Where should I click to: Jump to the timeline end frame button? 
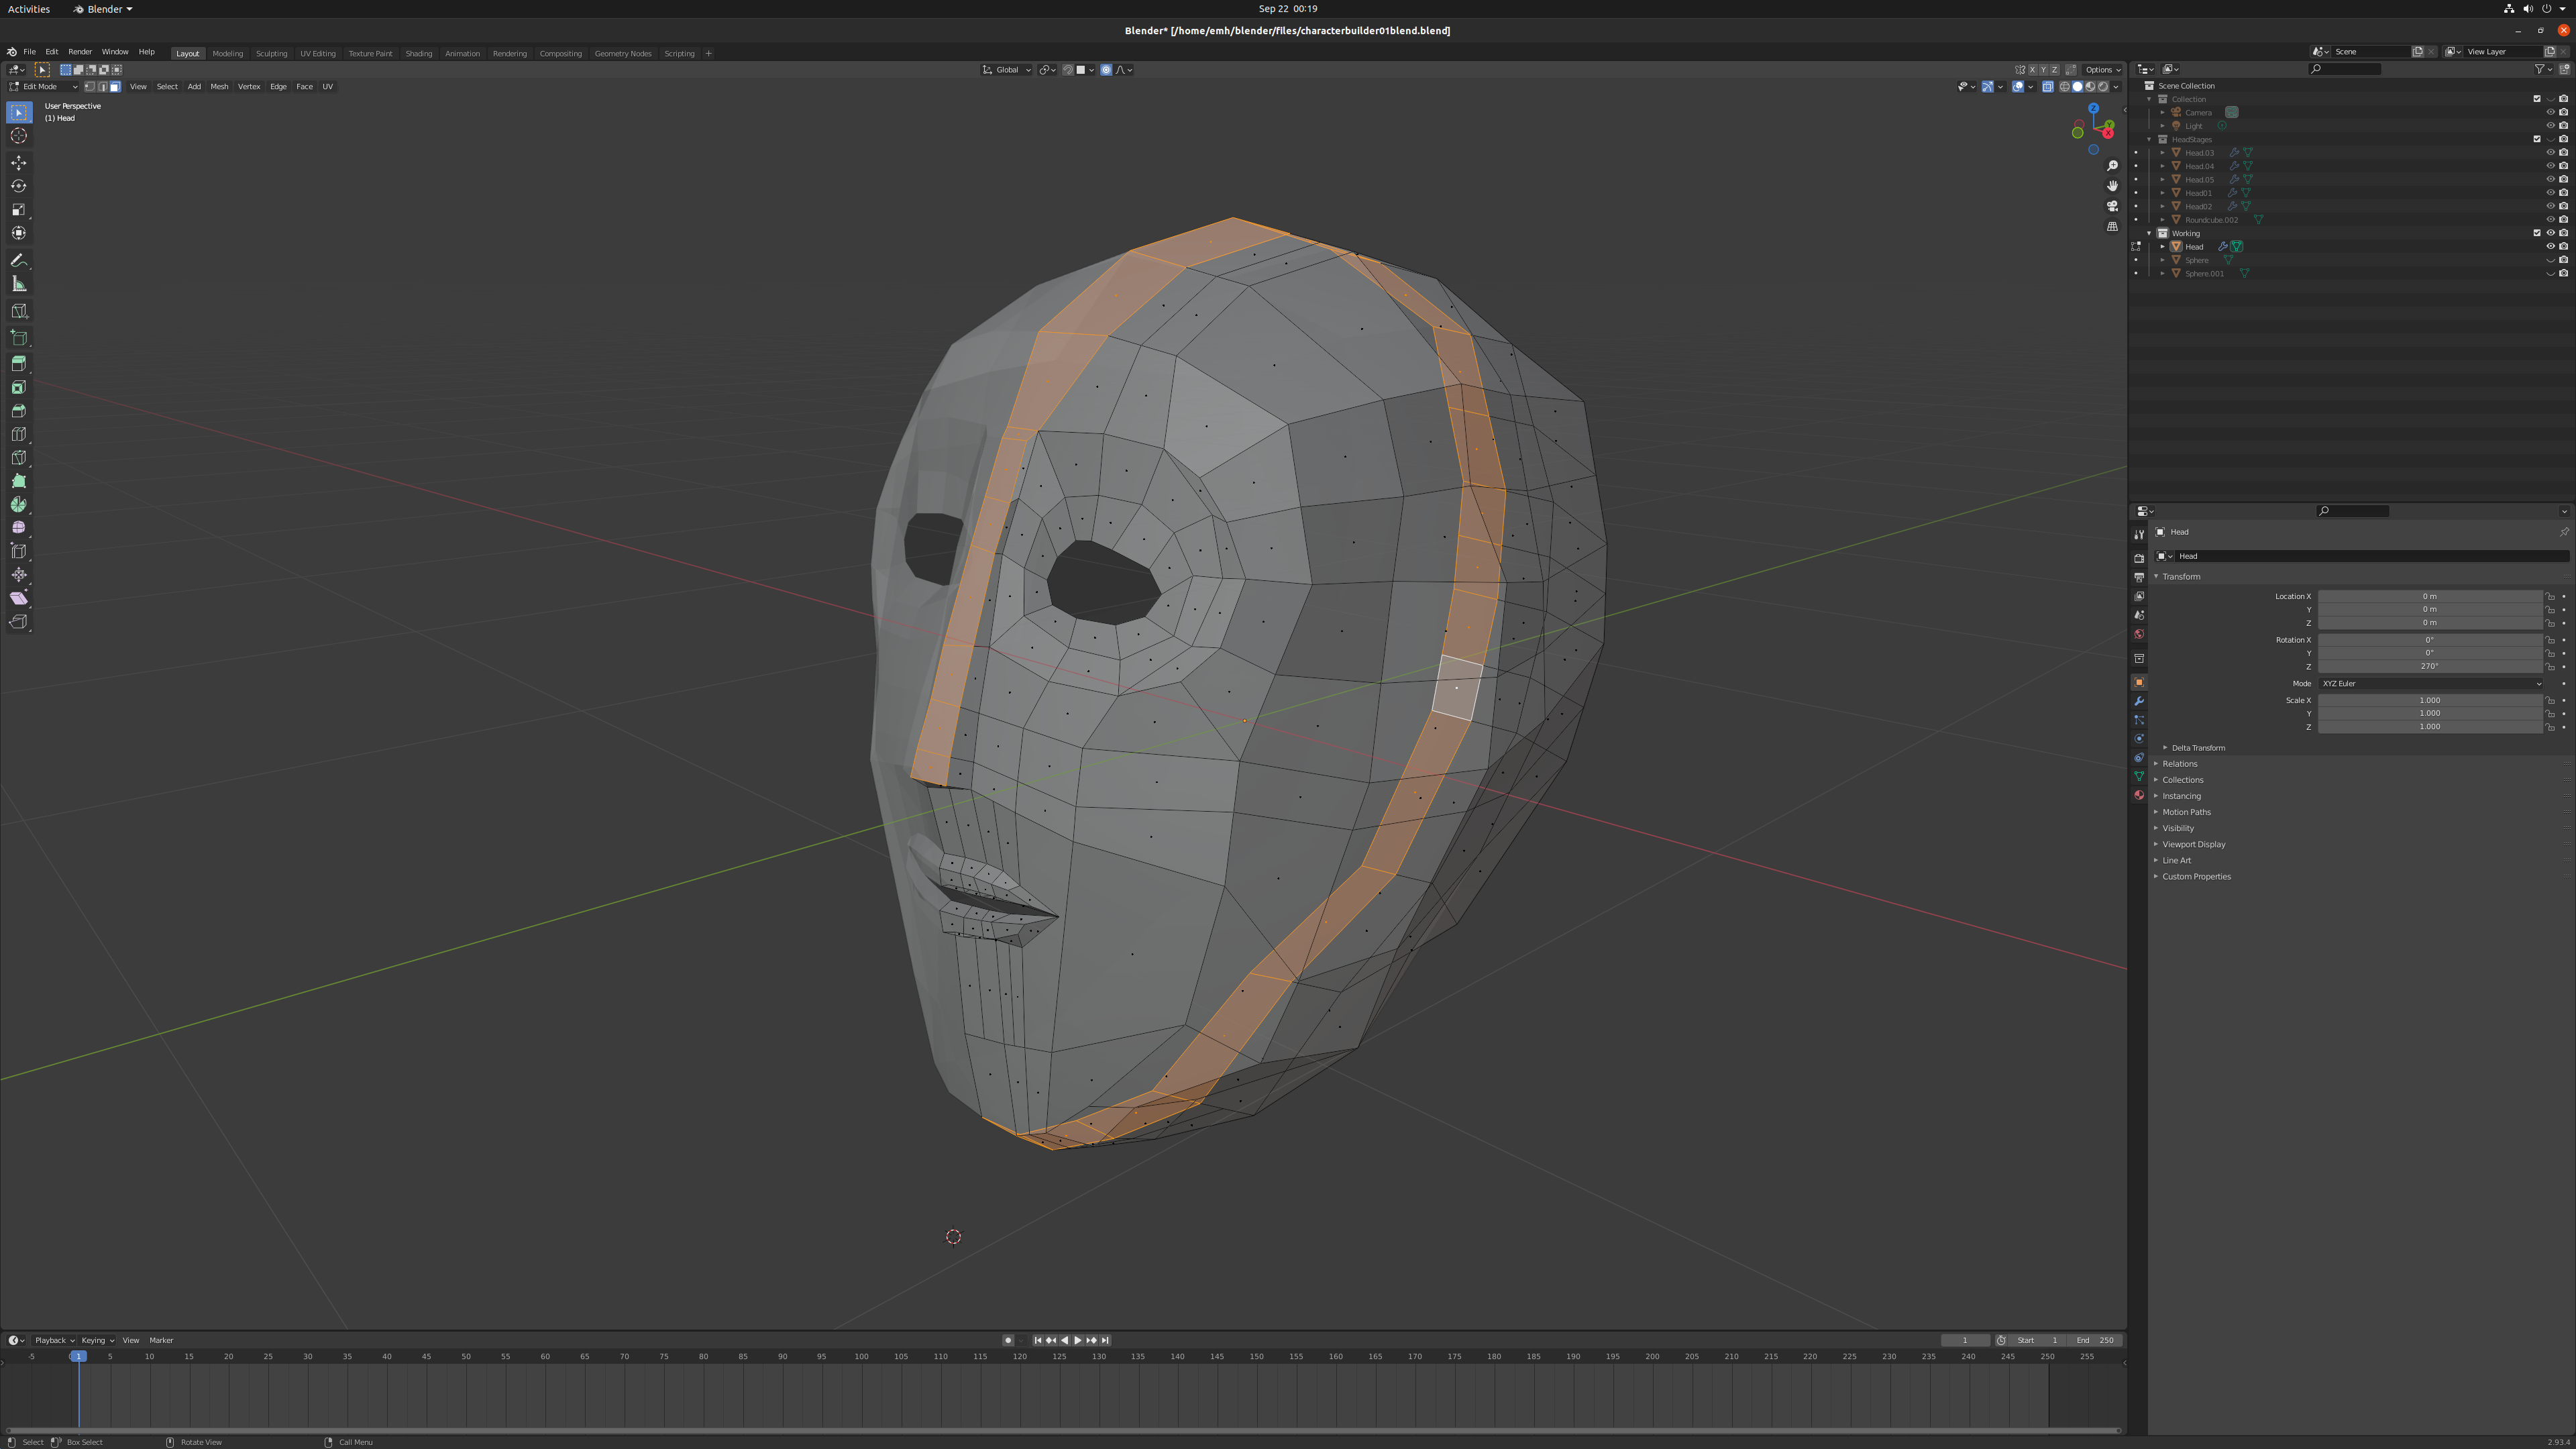click(x=1105, y=1341)
